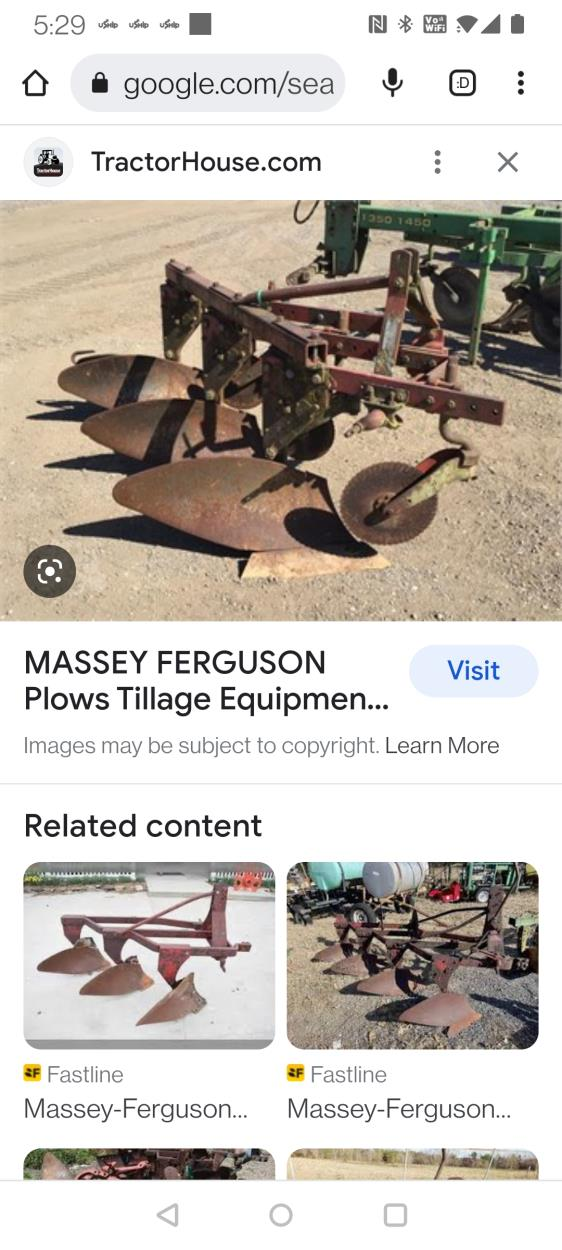Open the MASSEY FERGUSON Plows title link

coord(206,681)
